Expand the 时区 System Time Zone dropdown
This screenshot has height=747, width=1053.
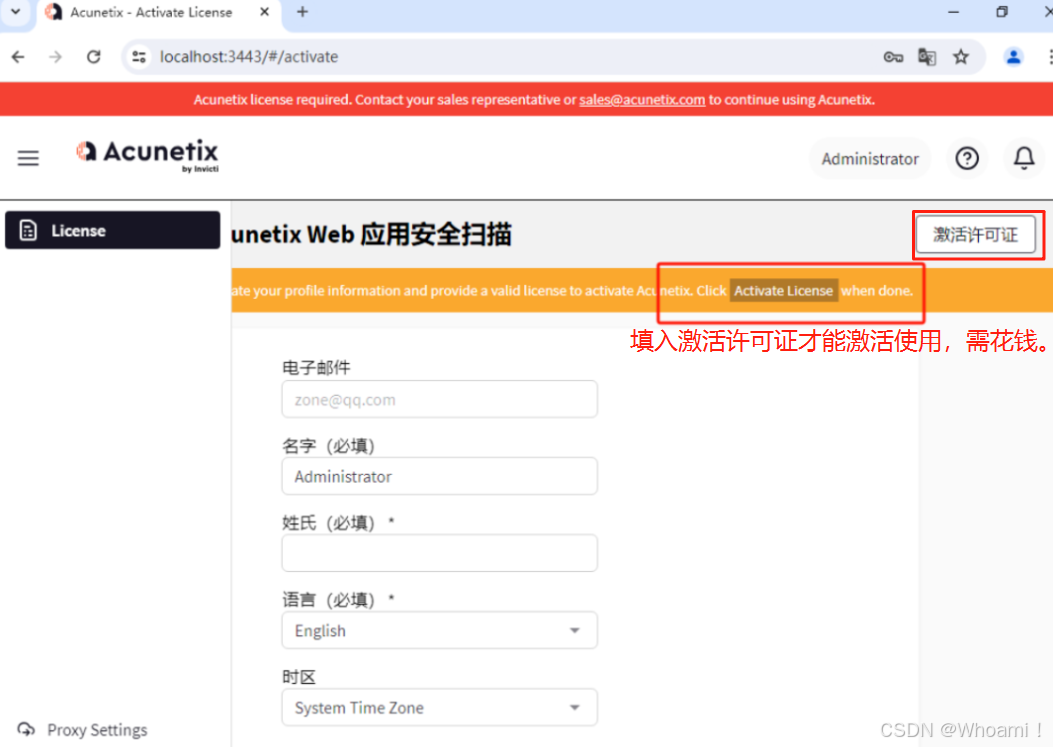click(x=440, y=707)
